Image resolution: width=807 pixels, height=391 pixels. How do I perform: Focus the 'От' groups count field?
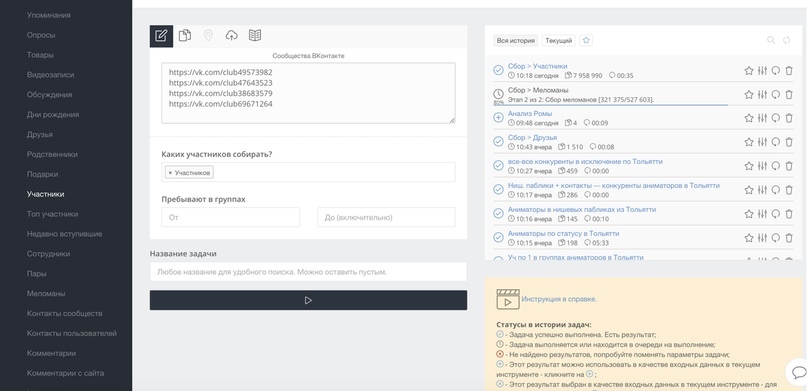(x=231, y=217)
